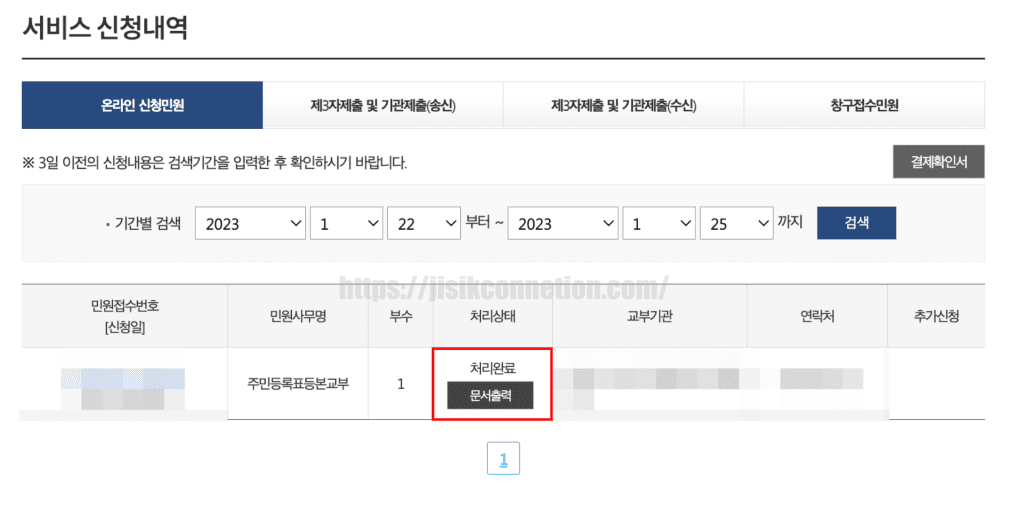Click the 추가신청 column header
This screenshot has height=508, width=1024.
pos(936,317)
